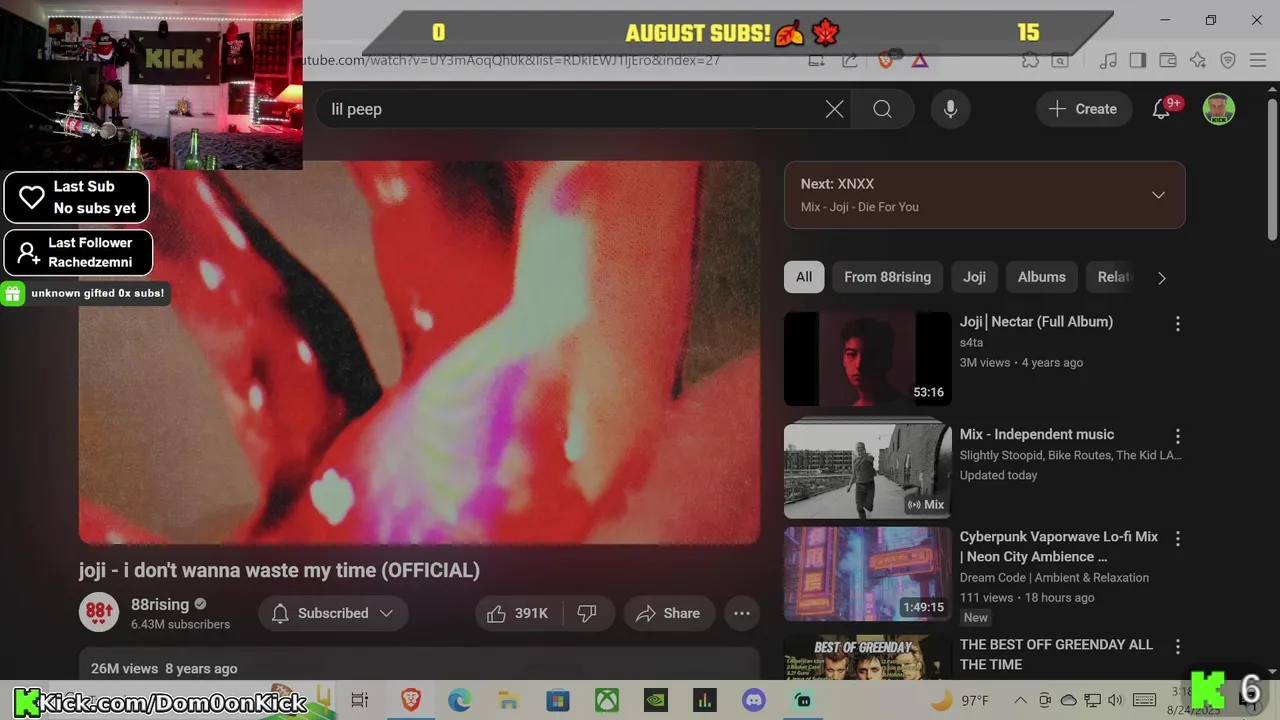Dislike the joji video
The width and height of the screenshot is (1280, 720).
click(588, 613)
